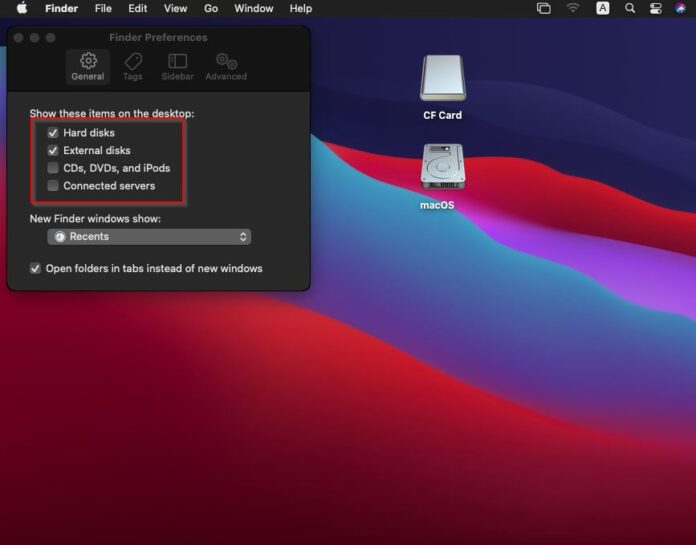Click the 'Finder Preferences' window title
Image resolution: width=696 pixels, height=545 pixels.
pyautogui.click(x=158, y=38)
